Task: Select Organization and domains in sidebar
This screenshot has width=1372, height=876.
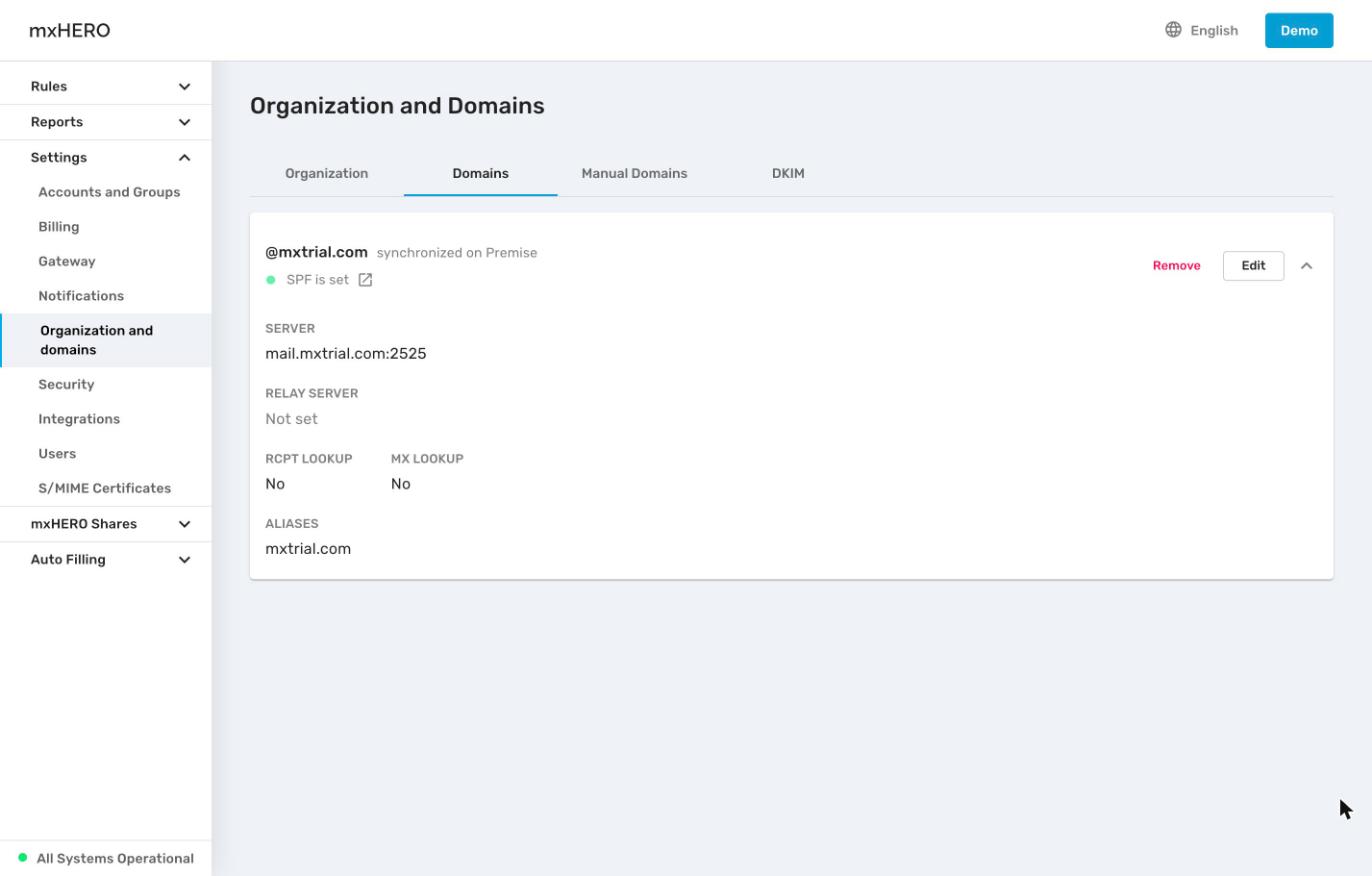Action: point(106,340)
